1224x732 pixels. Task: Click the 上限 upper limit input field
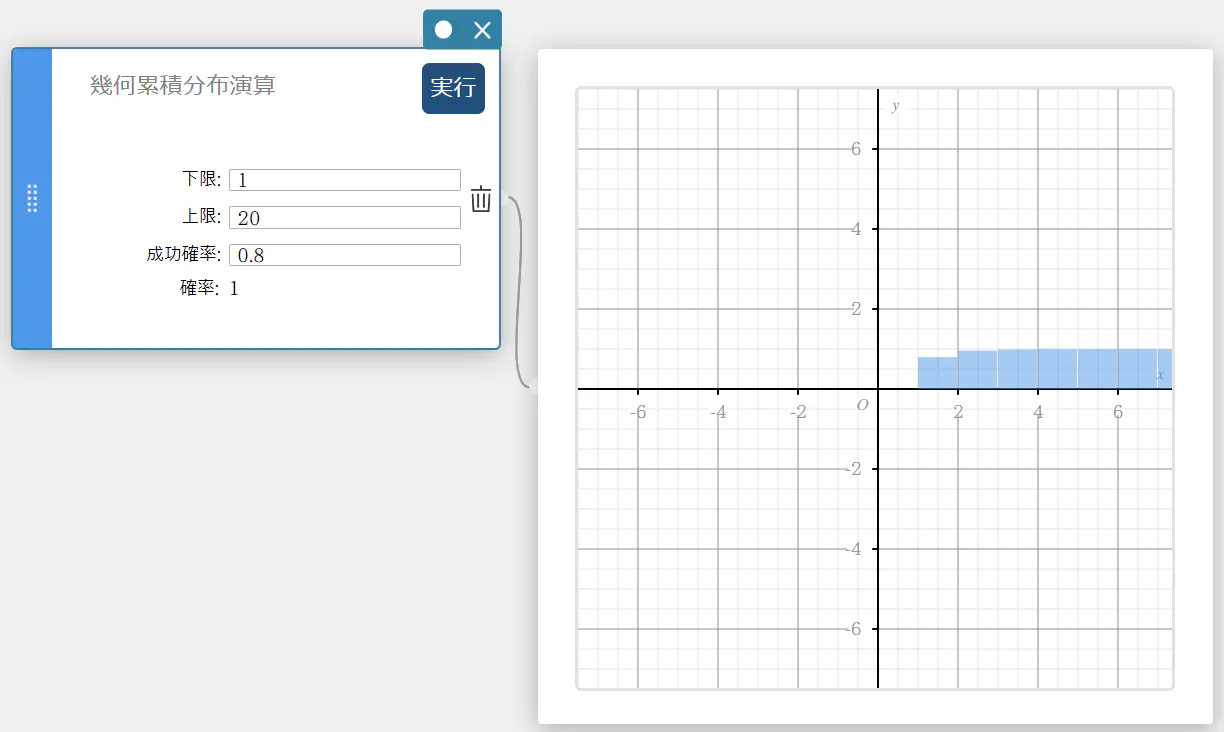[344, 217]
